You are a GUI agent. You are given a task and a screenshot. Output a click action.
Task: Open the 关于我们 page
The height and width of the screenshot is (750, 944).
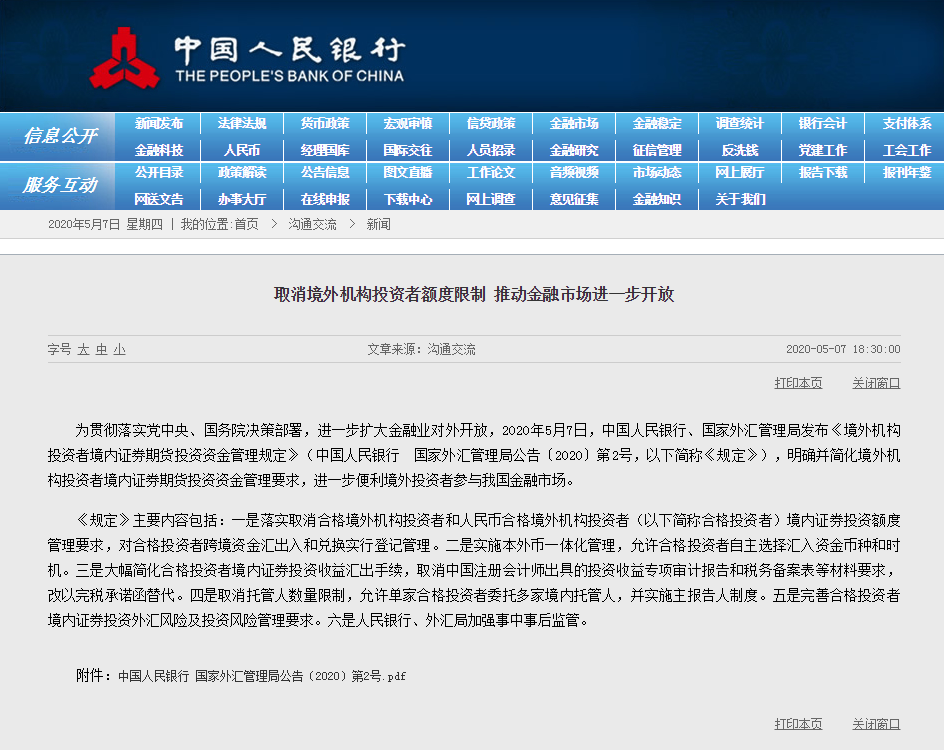coord(738,199)
